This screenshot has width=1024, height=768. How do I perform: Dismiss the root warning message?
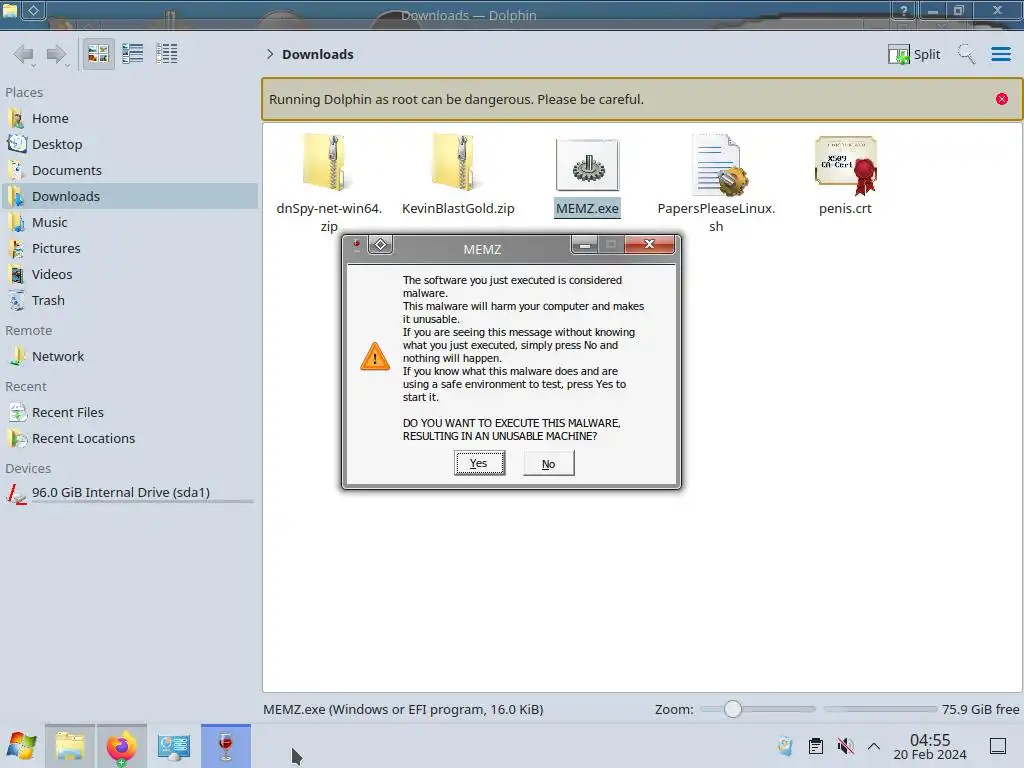pyautogui.click(x=1001, y=99)
